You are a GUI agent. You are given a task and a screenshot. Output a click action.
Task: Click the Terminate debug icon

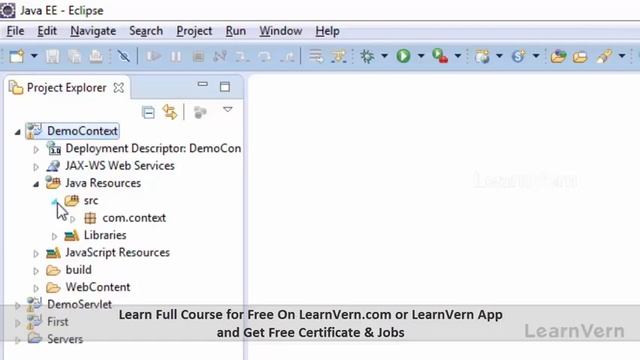198,56
